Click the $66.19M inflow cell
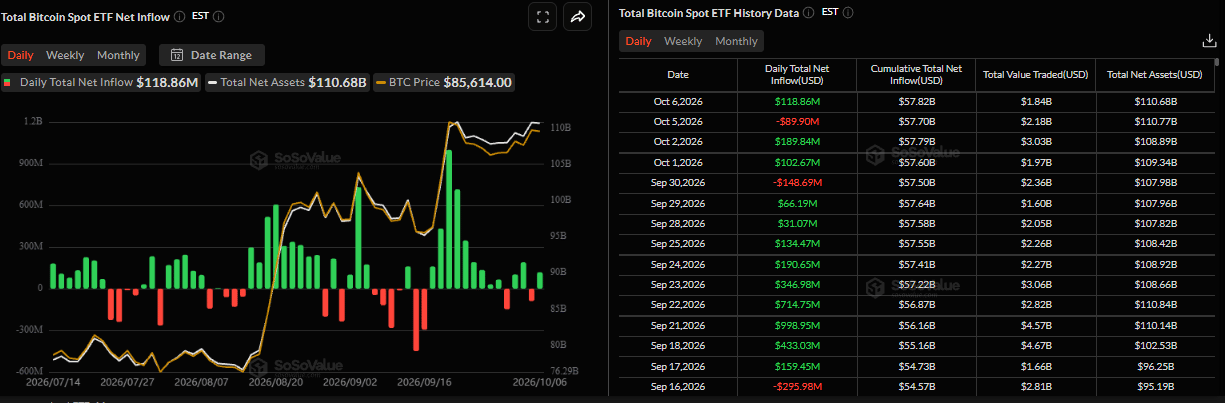Viewport: 1225px width, 403px height. point(797,203)
